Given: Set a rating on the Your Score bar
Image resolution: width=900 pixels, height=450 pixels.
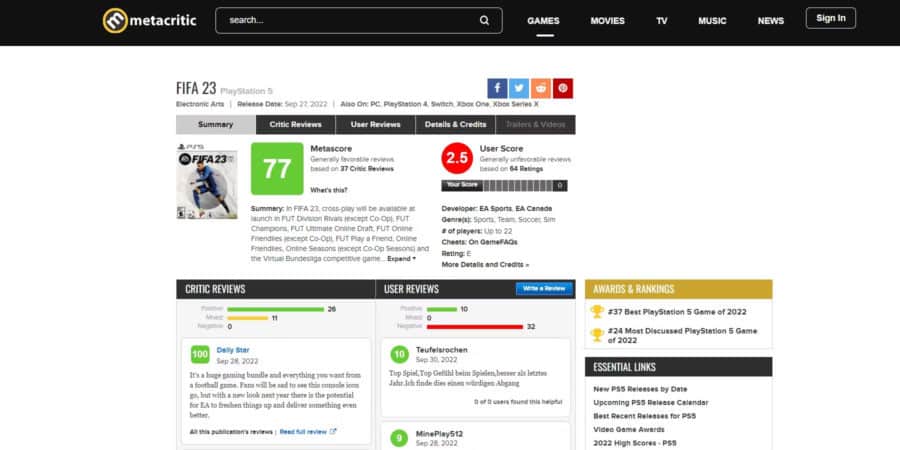Looking at the screenshot, I should (x=518, y=185).
